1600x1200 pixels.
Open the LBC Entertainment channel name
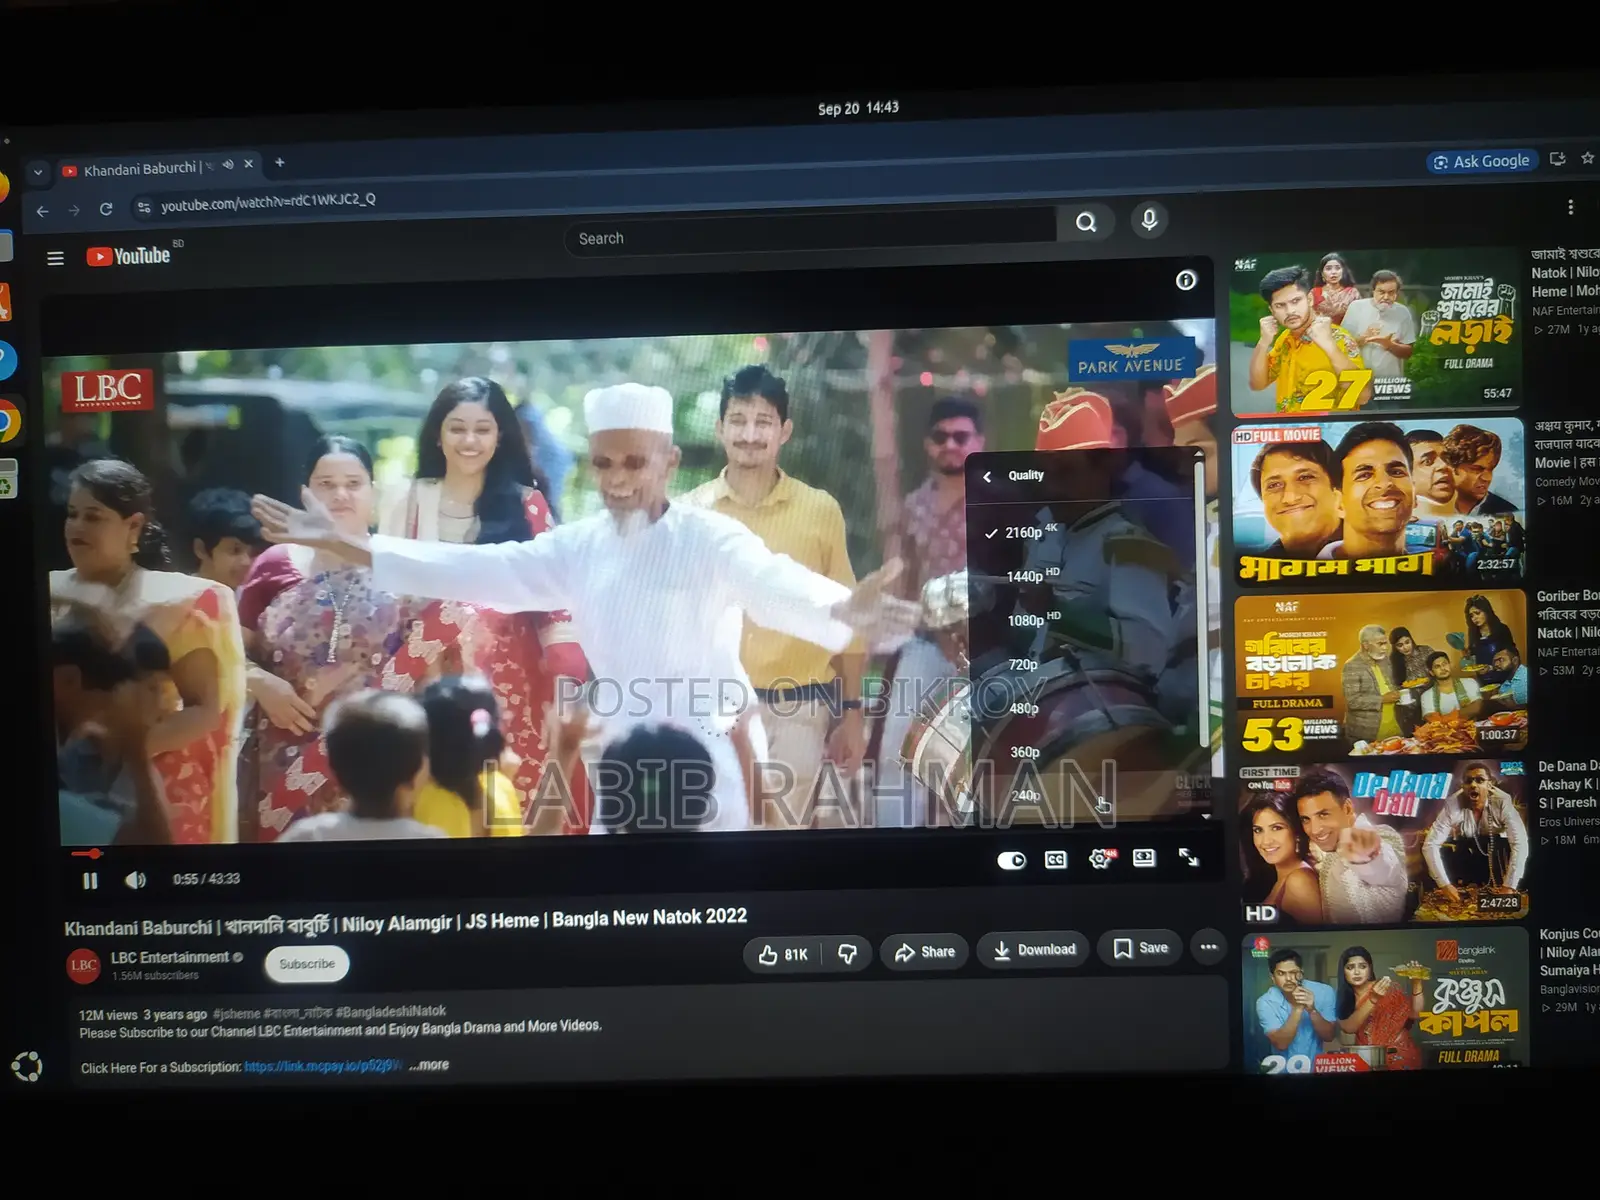pos(170,958)
